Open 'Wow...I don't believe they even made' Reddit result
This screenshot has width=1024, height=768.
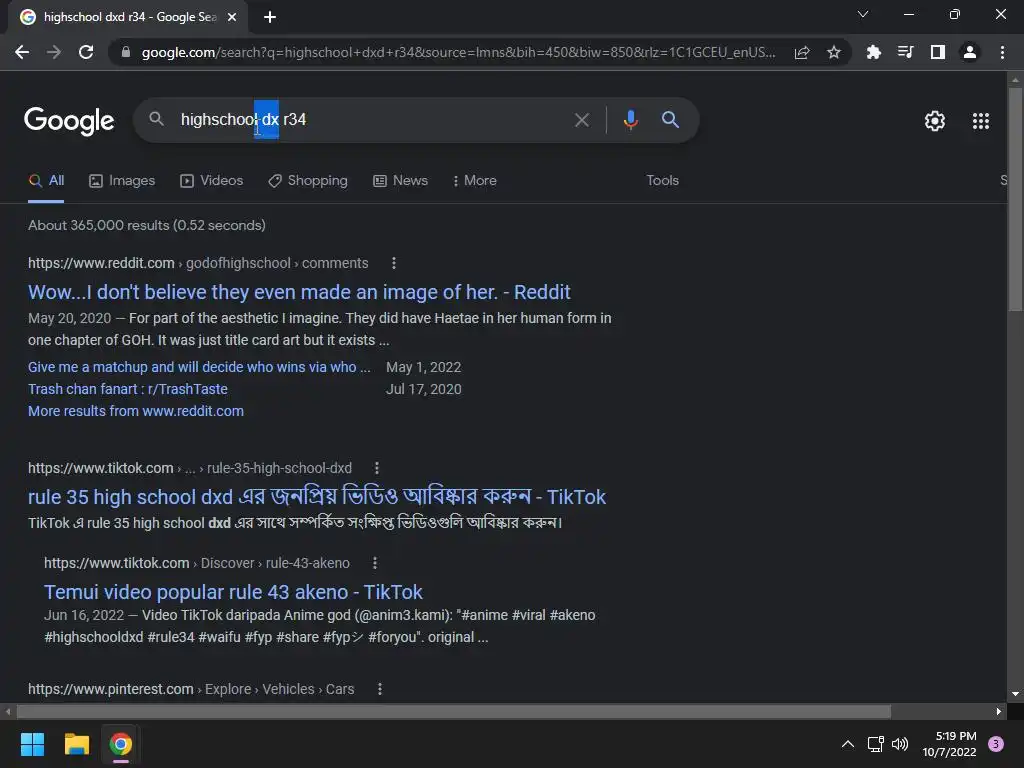tap(299, 292)
